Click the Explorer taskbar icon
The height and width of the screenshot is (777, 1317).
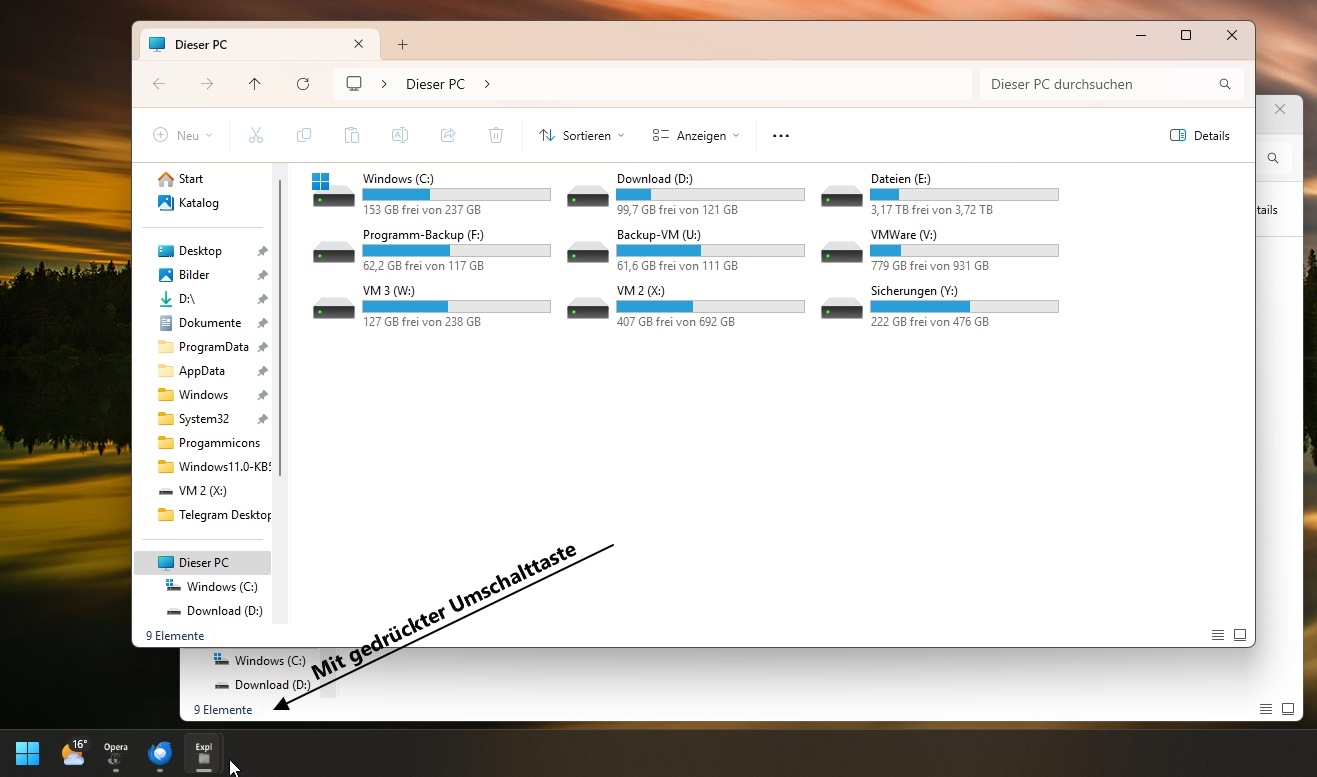(204, 753)
